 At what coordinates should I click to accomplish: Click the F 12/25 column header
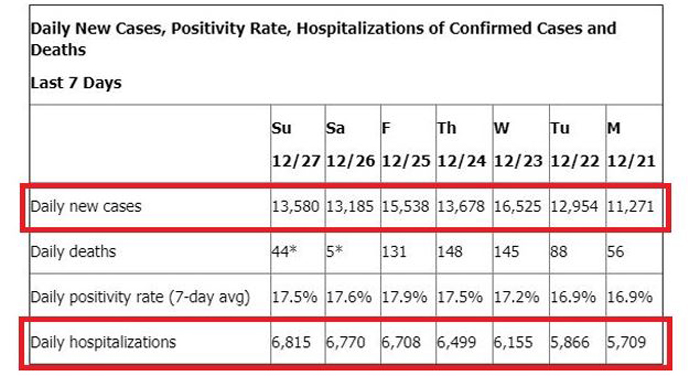click(408, 144)
